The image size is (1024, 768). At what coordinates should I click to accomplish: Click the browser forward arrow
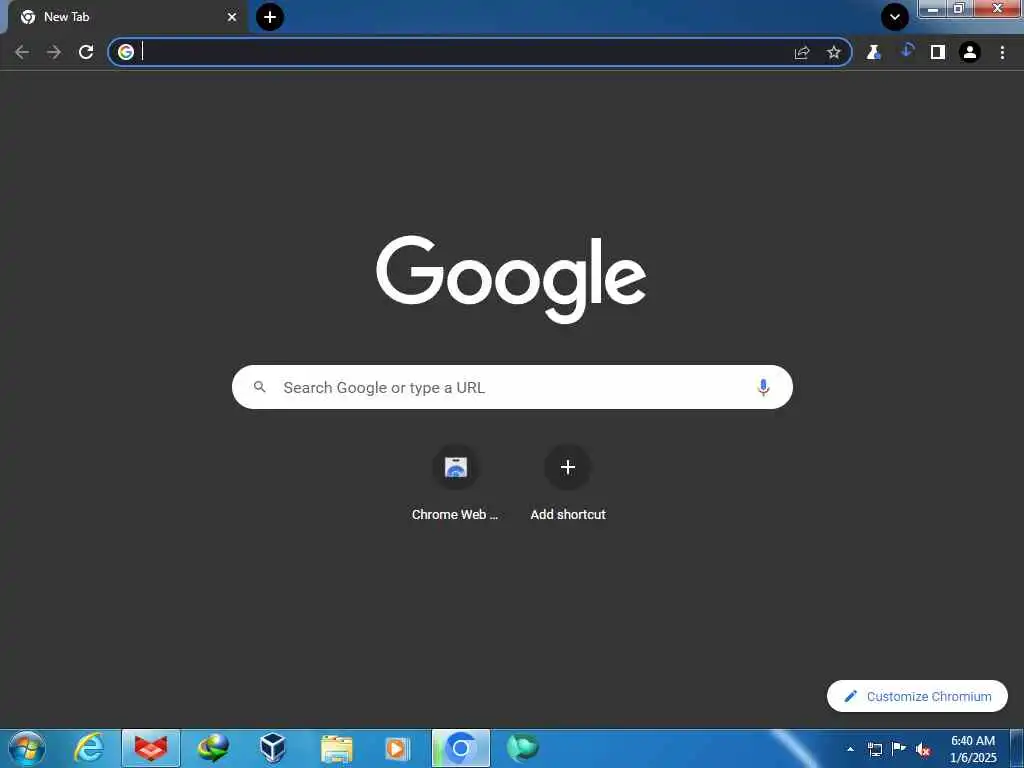click(54, 52)
